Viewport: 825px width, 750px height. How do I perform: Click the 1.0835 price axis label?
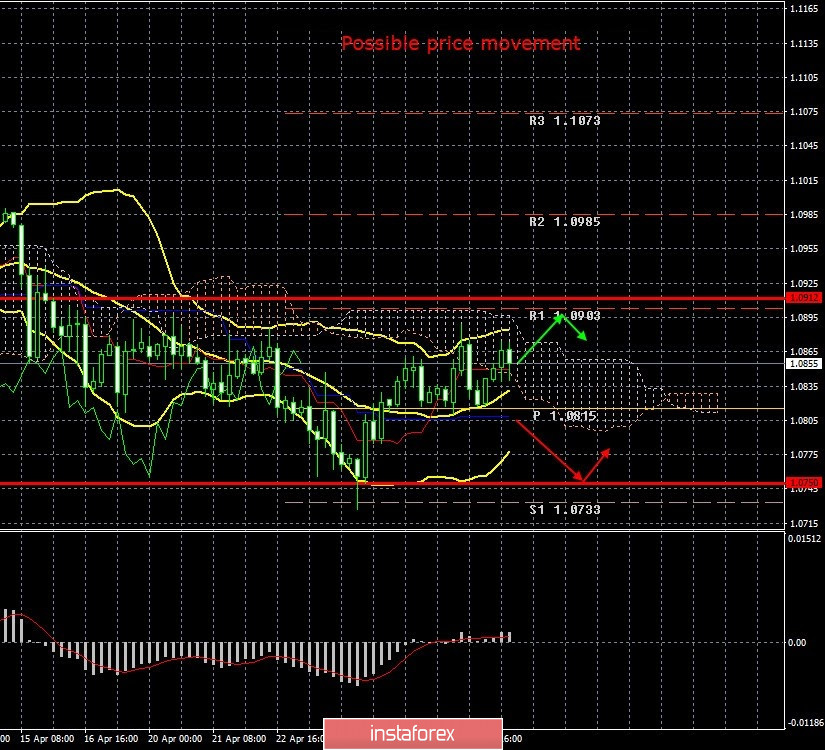click(804, 387)
